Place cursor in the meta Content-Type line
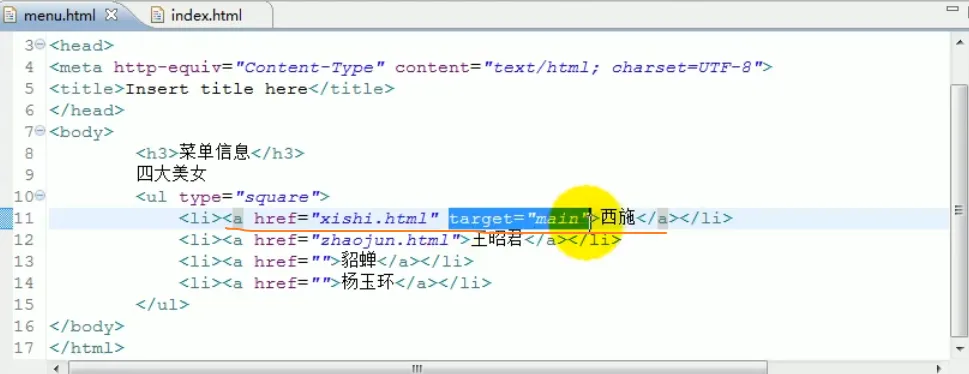This screenshot has height=374, width=969. (411, 67)
